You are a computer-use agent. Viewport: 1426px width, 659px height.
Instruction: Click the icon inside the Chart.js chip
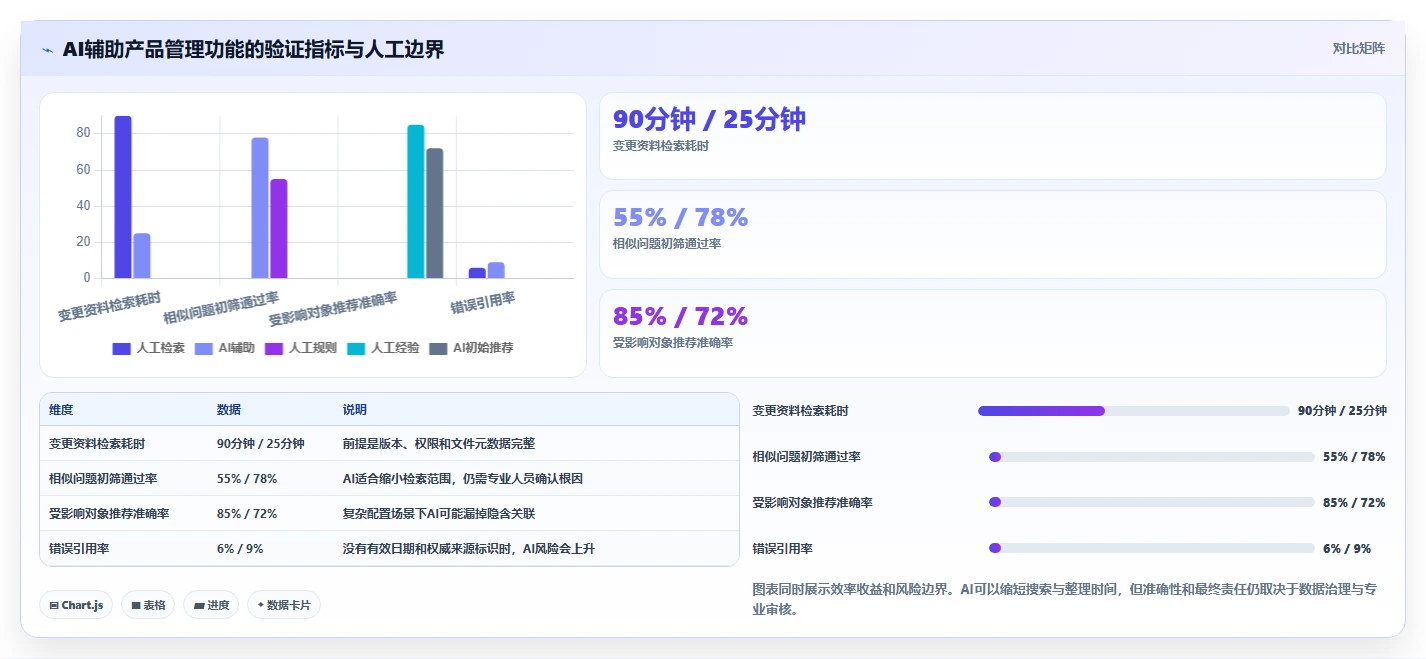click(x=54, y=605)
